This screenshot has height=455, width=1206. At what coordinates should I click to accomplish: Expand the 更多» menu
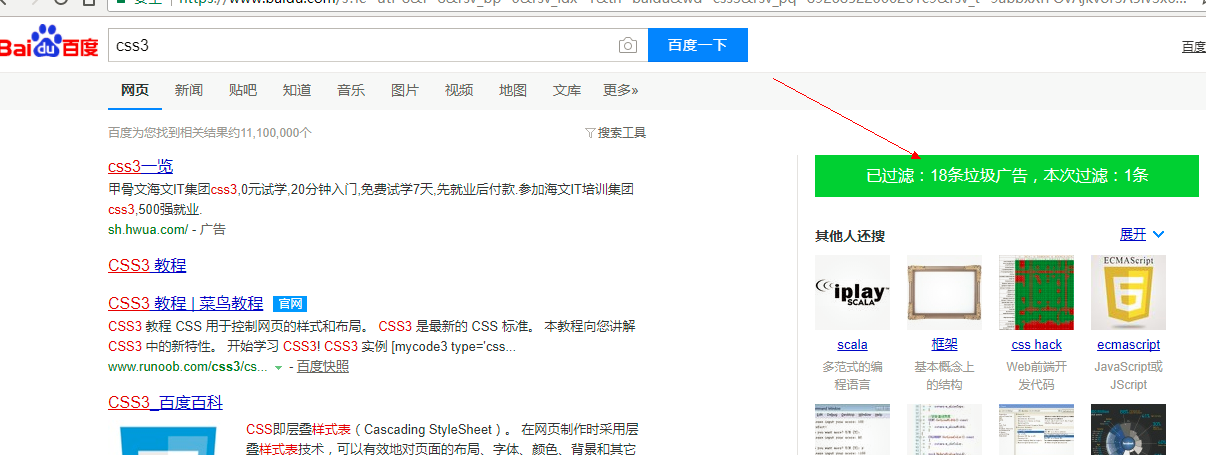tap(621, 90)
